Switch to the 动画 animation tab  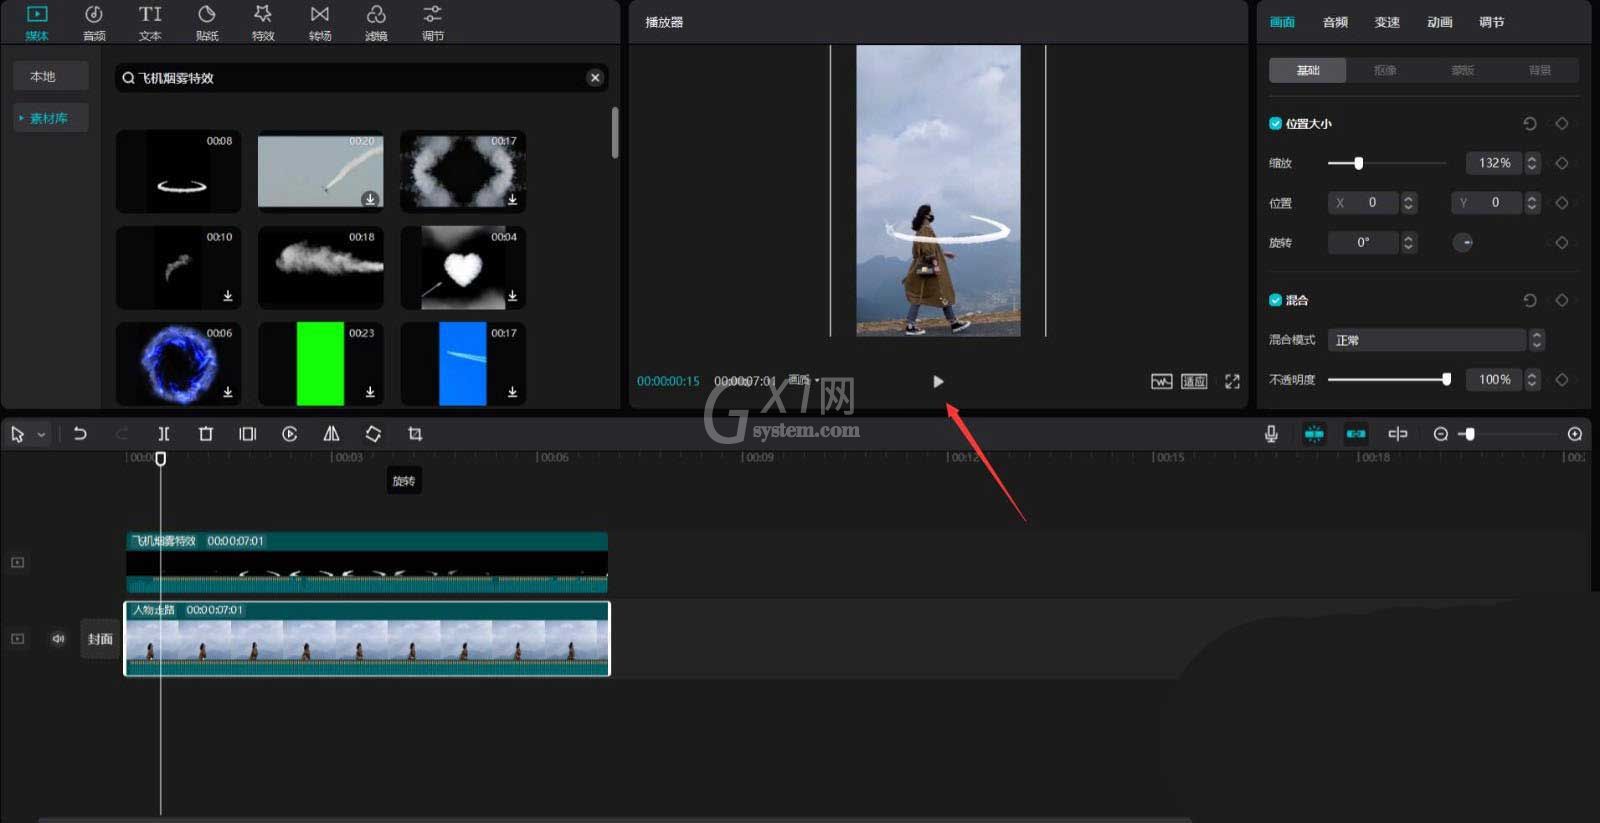(1439, 22)
